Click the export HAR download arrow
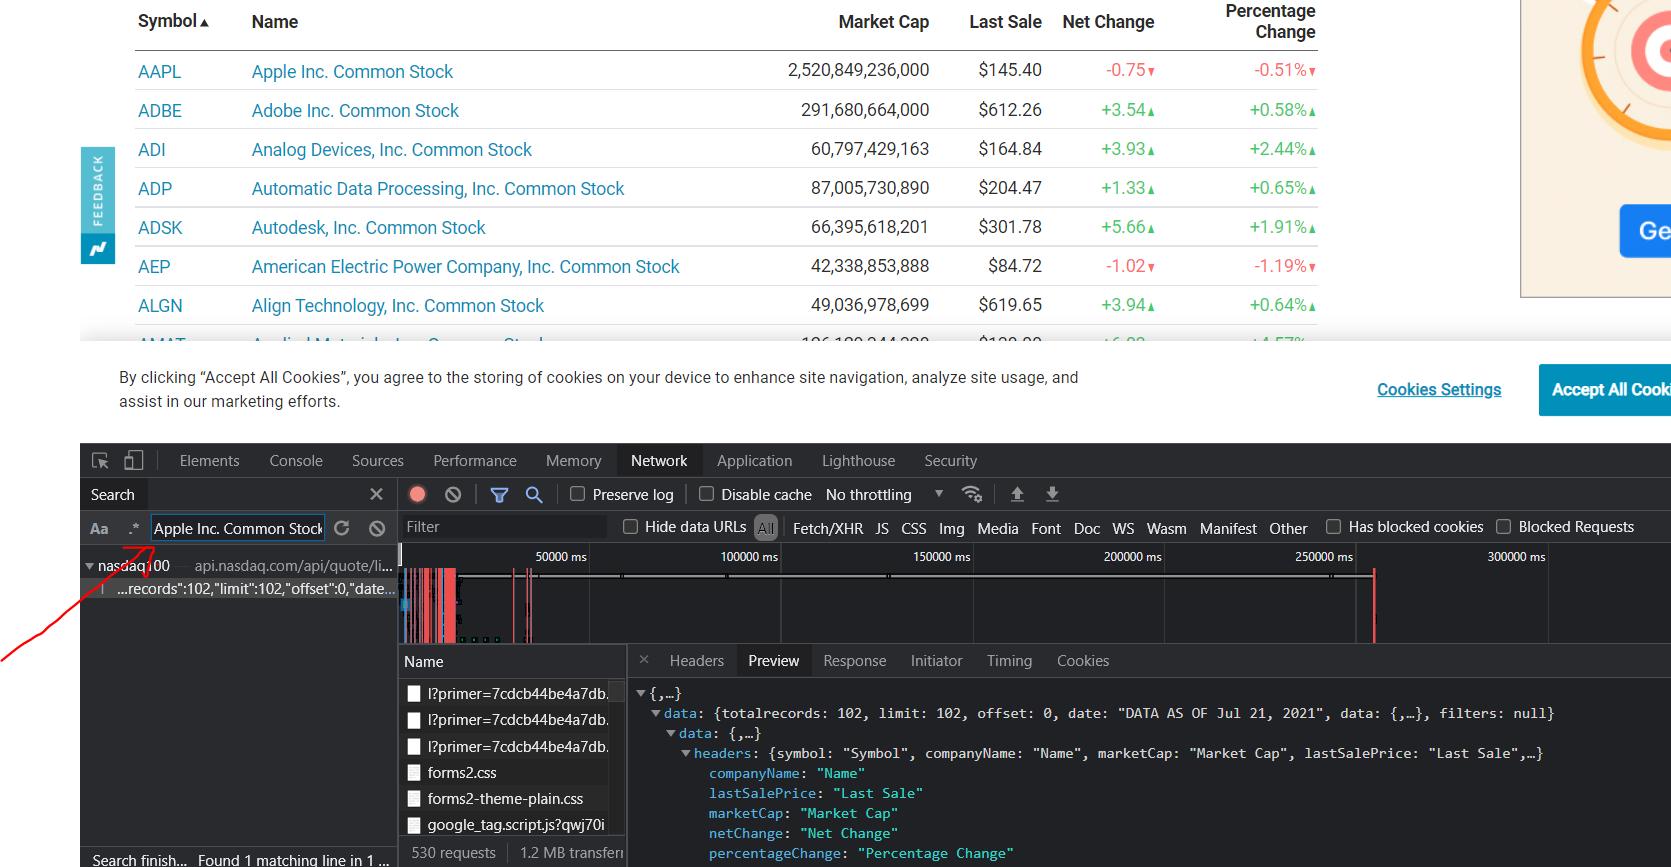This screenshot has height=867, width=1671. click(1052, 494)
